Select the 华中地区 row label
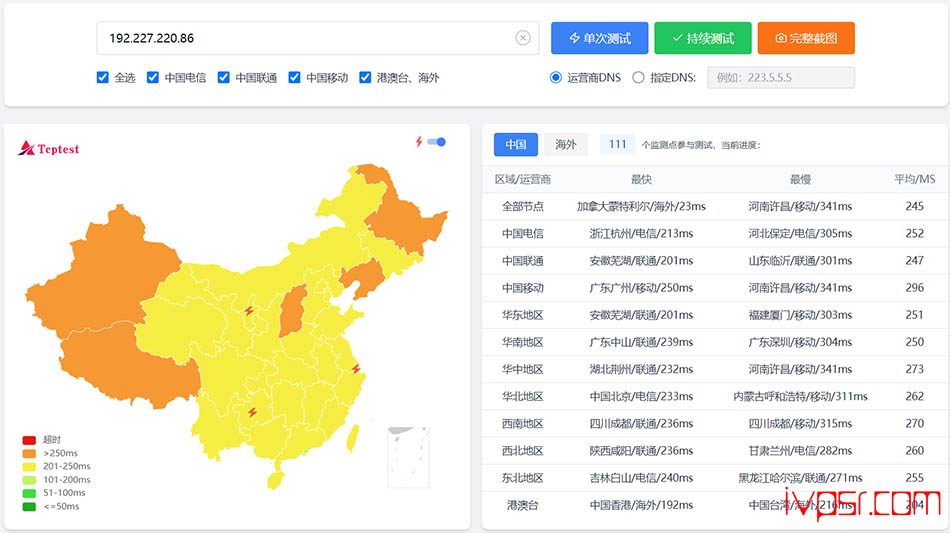This screenshot has height=533, width=950. 523,369
